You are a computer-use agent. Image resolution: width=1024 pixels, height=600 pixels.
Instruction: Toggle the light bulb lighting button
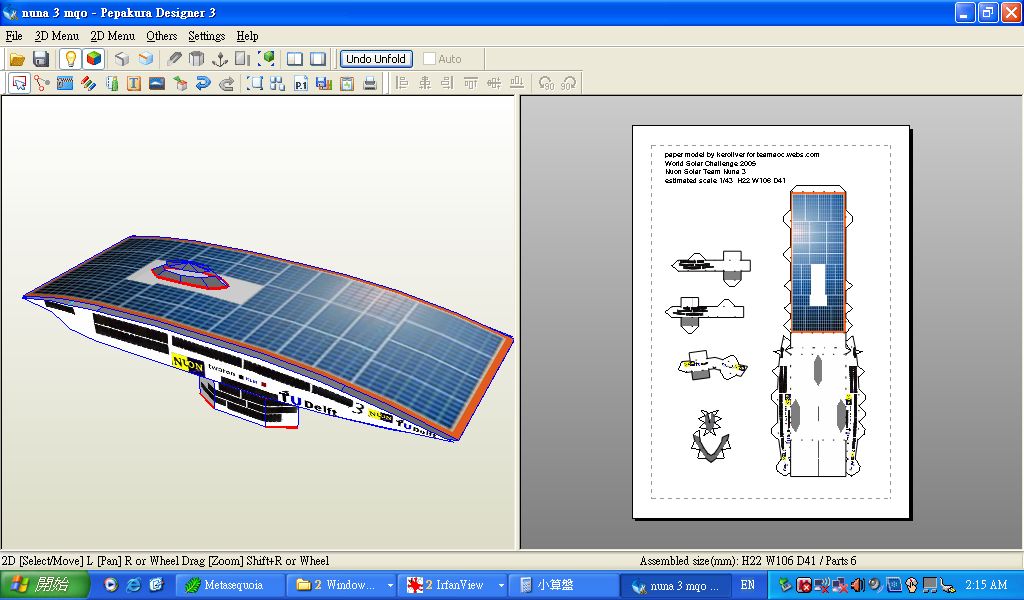click(70, 59)
